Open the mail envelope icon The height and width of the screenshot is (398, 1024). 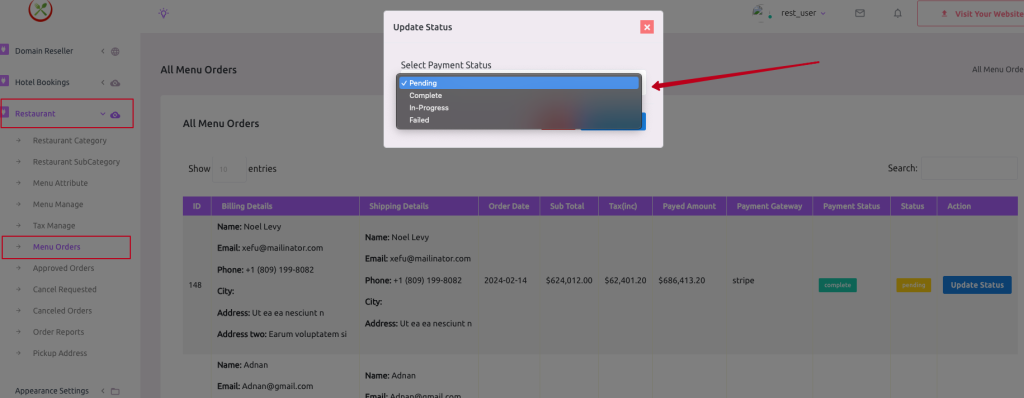tap(860, 13)
